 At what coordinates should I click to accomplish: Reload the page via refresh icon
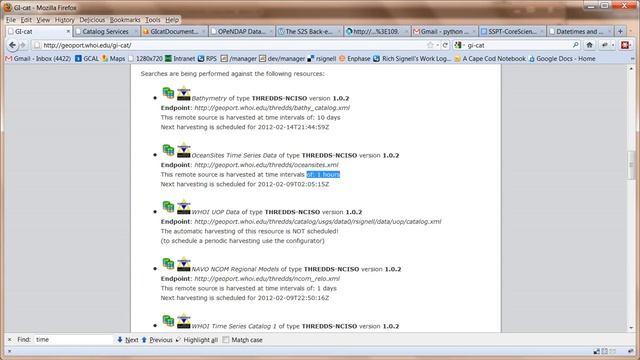445,45
